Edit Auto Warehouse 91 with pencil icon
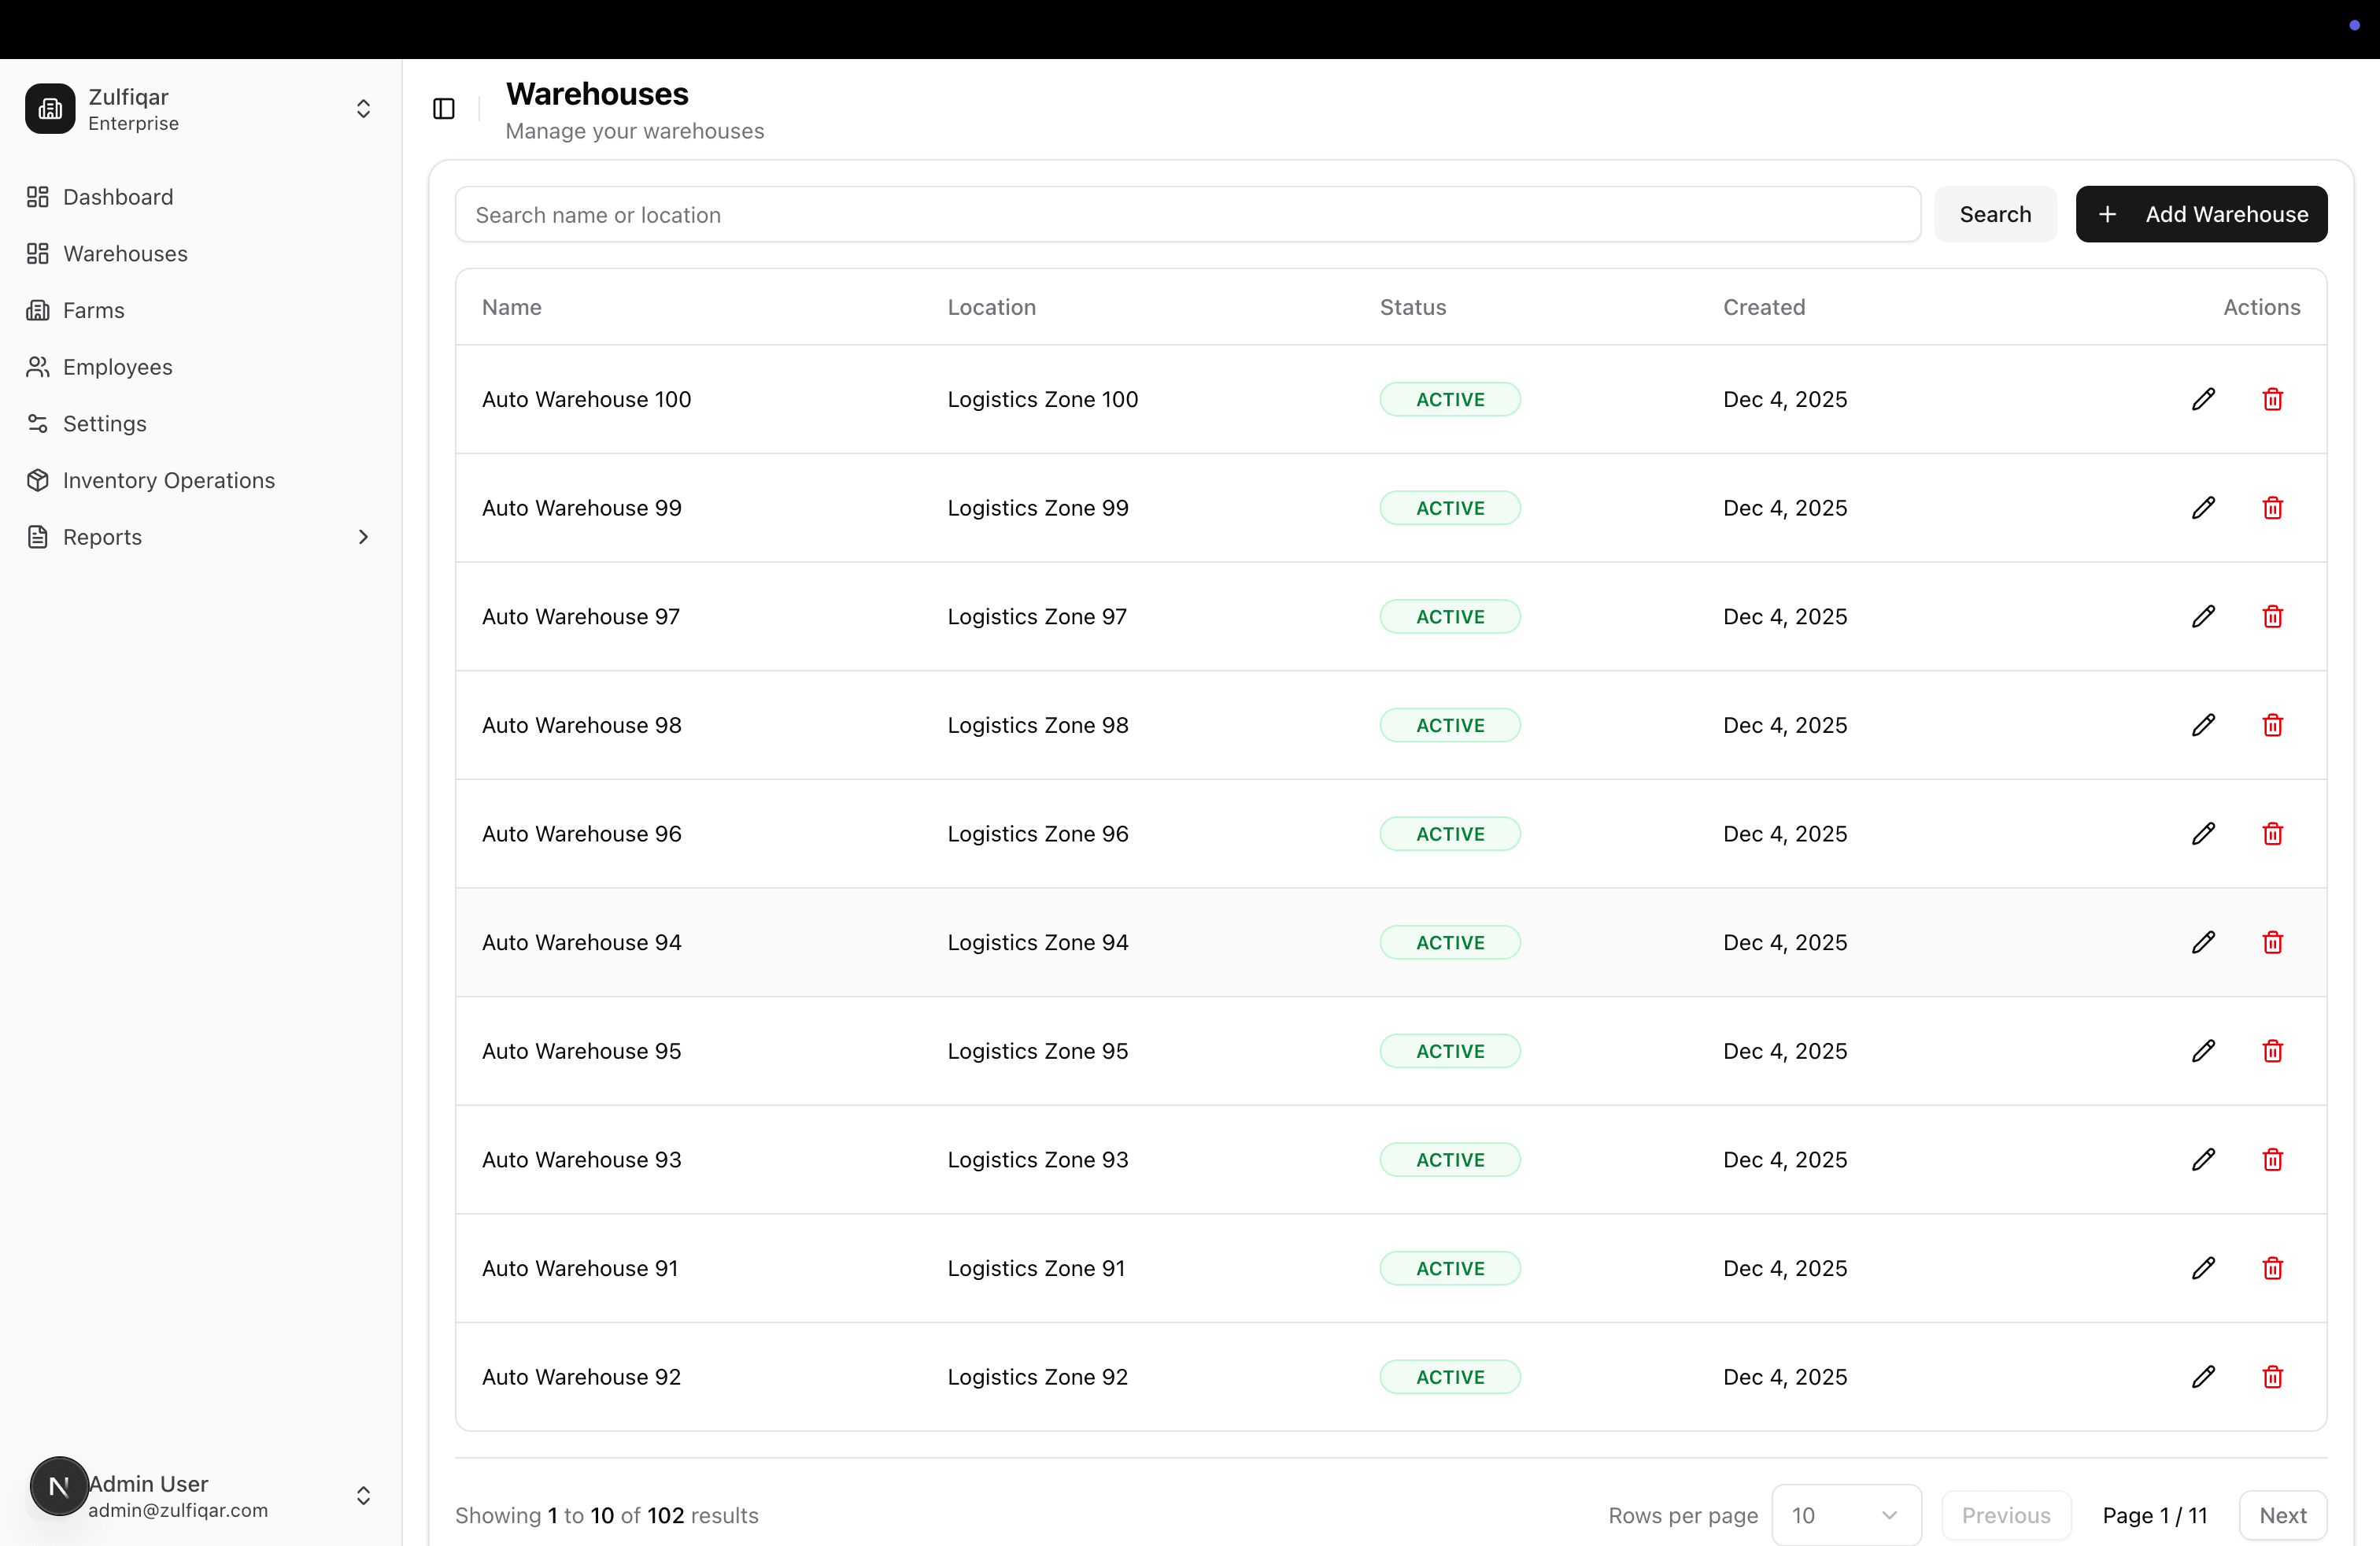The image size is (2380, 1546). 2203,1268
